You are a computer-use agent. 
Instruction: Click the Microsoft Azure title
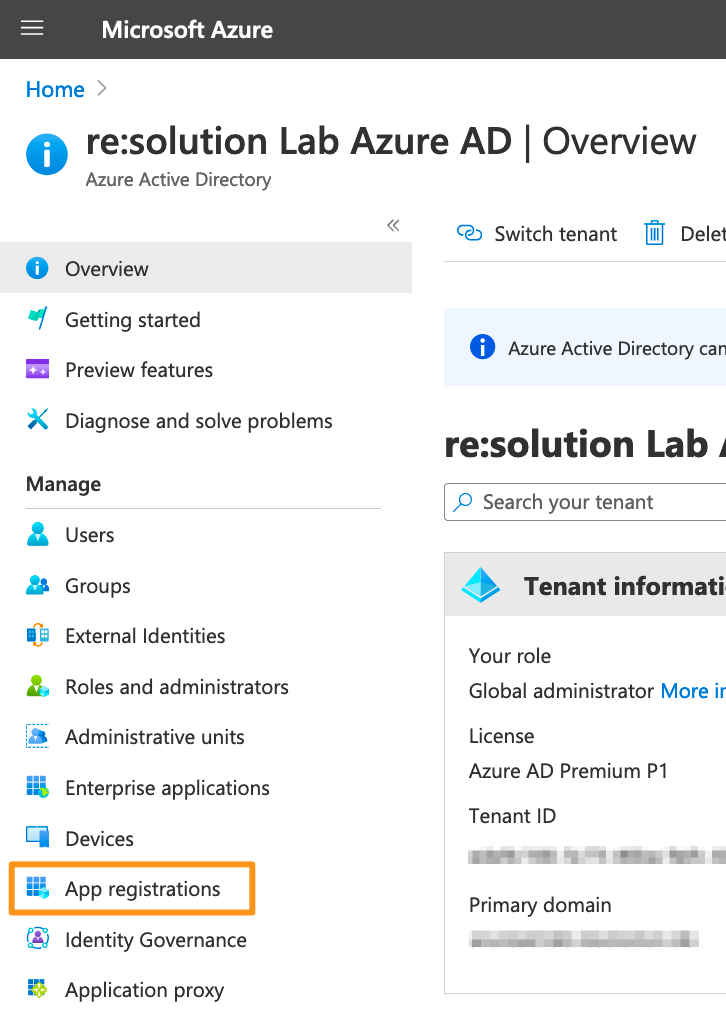click(x=187, y=30)
